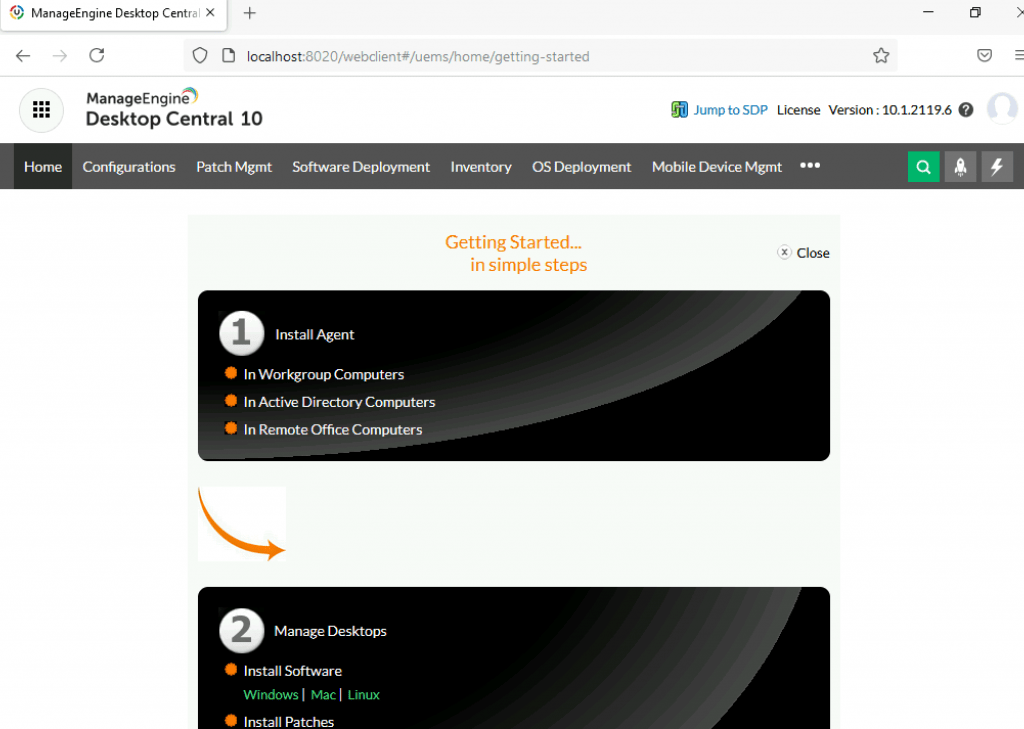Close the Getting Started panel
Image resolution: width=1024 pixels, height=729 pixels.
pyautogui.click(x=803, y=253)
